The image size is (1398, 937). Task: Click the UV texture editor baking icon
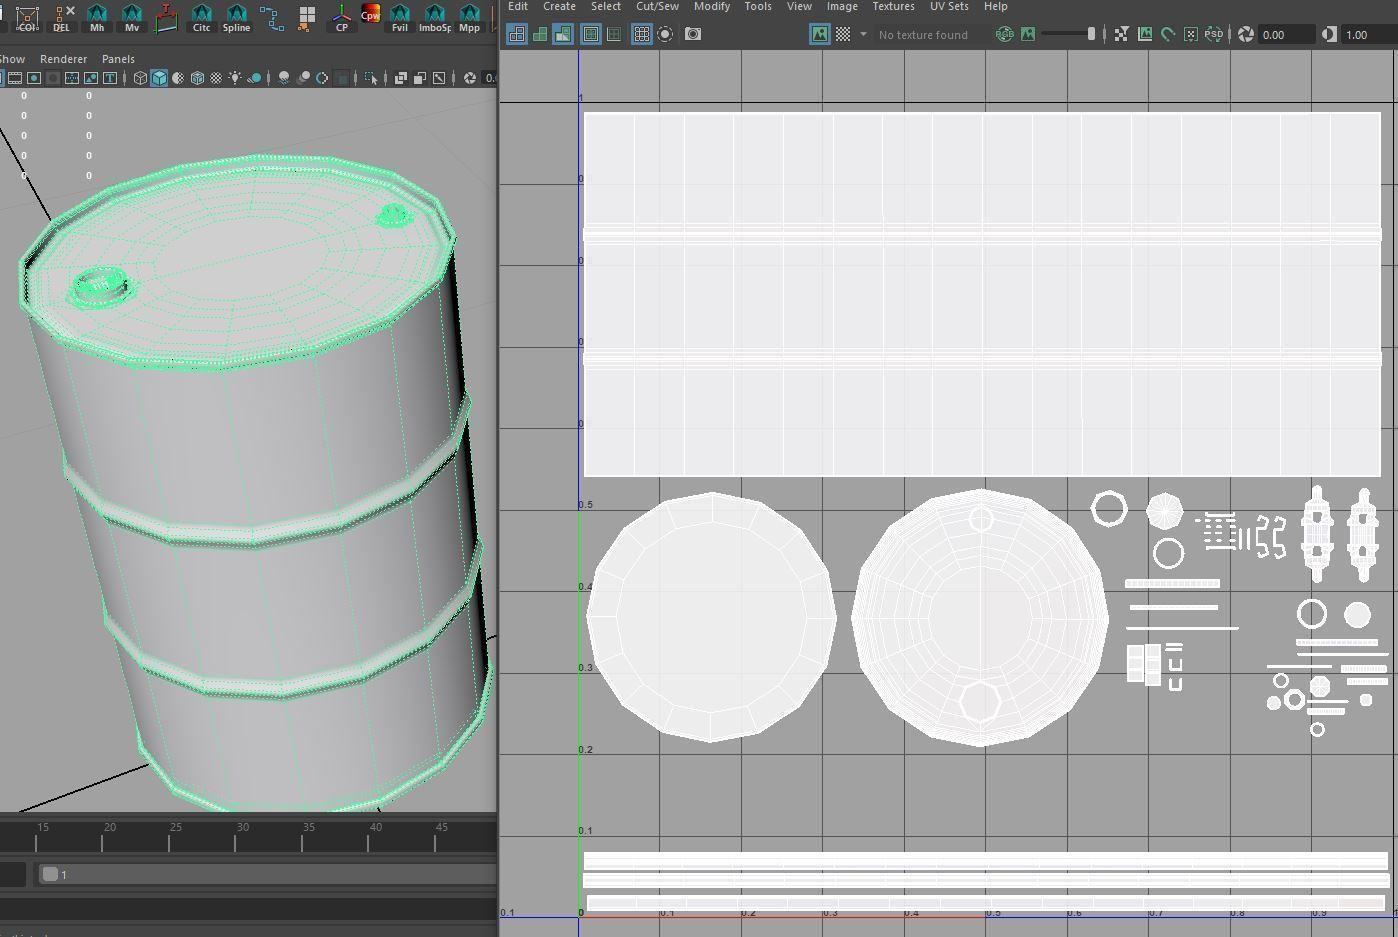pyautogui.click(x=1190, y=34)
